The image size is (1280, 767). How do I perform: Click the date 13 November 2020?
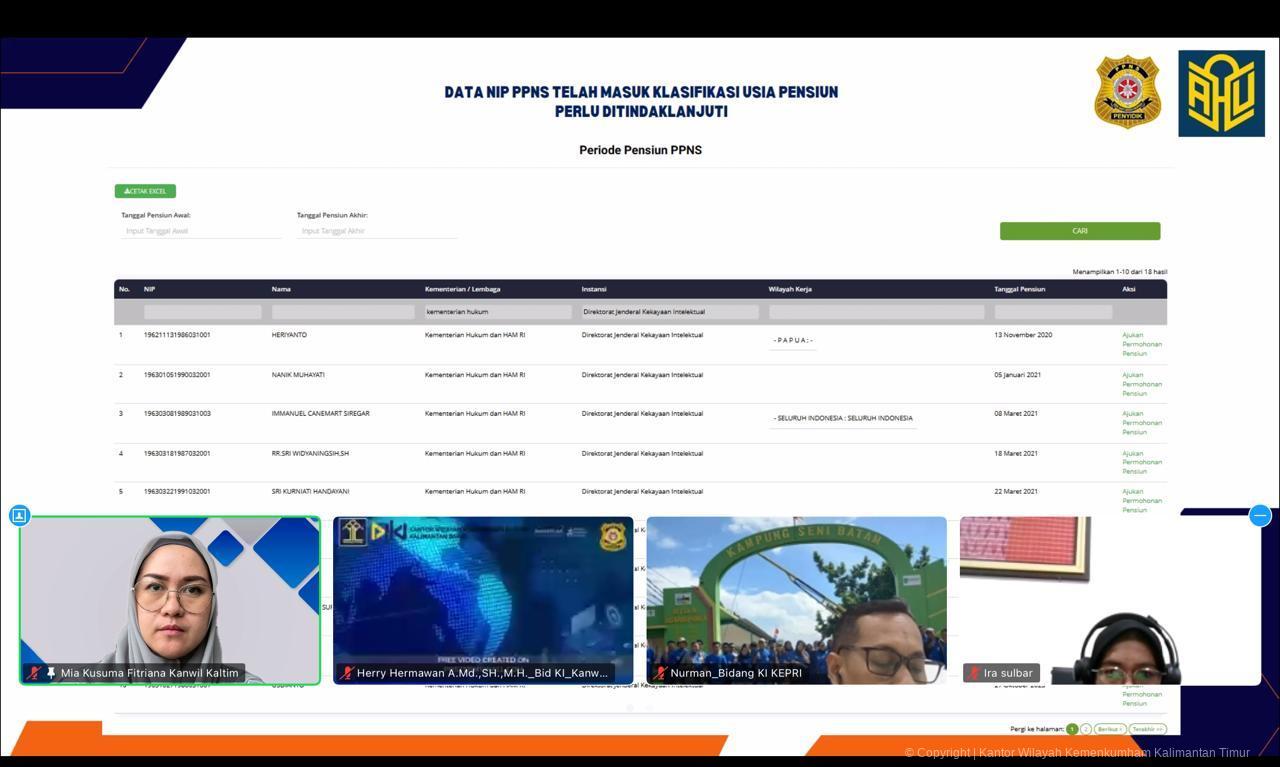(x=1023, y=335)
